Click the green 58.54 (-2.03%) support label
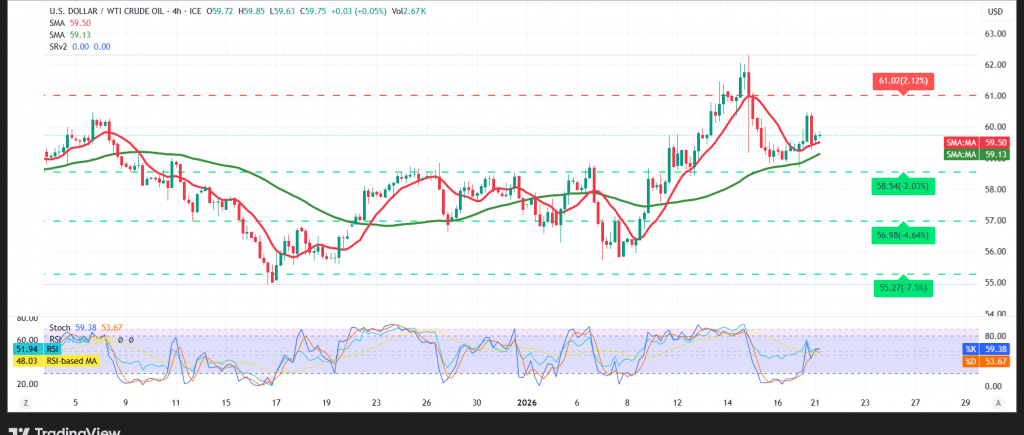 903,186
